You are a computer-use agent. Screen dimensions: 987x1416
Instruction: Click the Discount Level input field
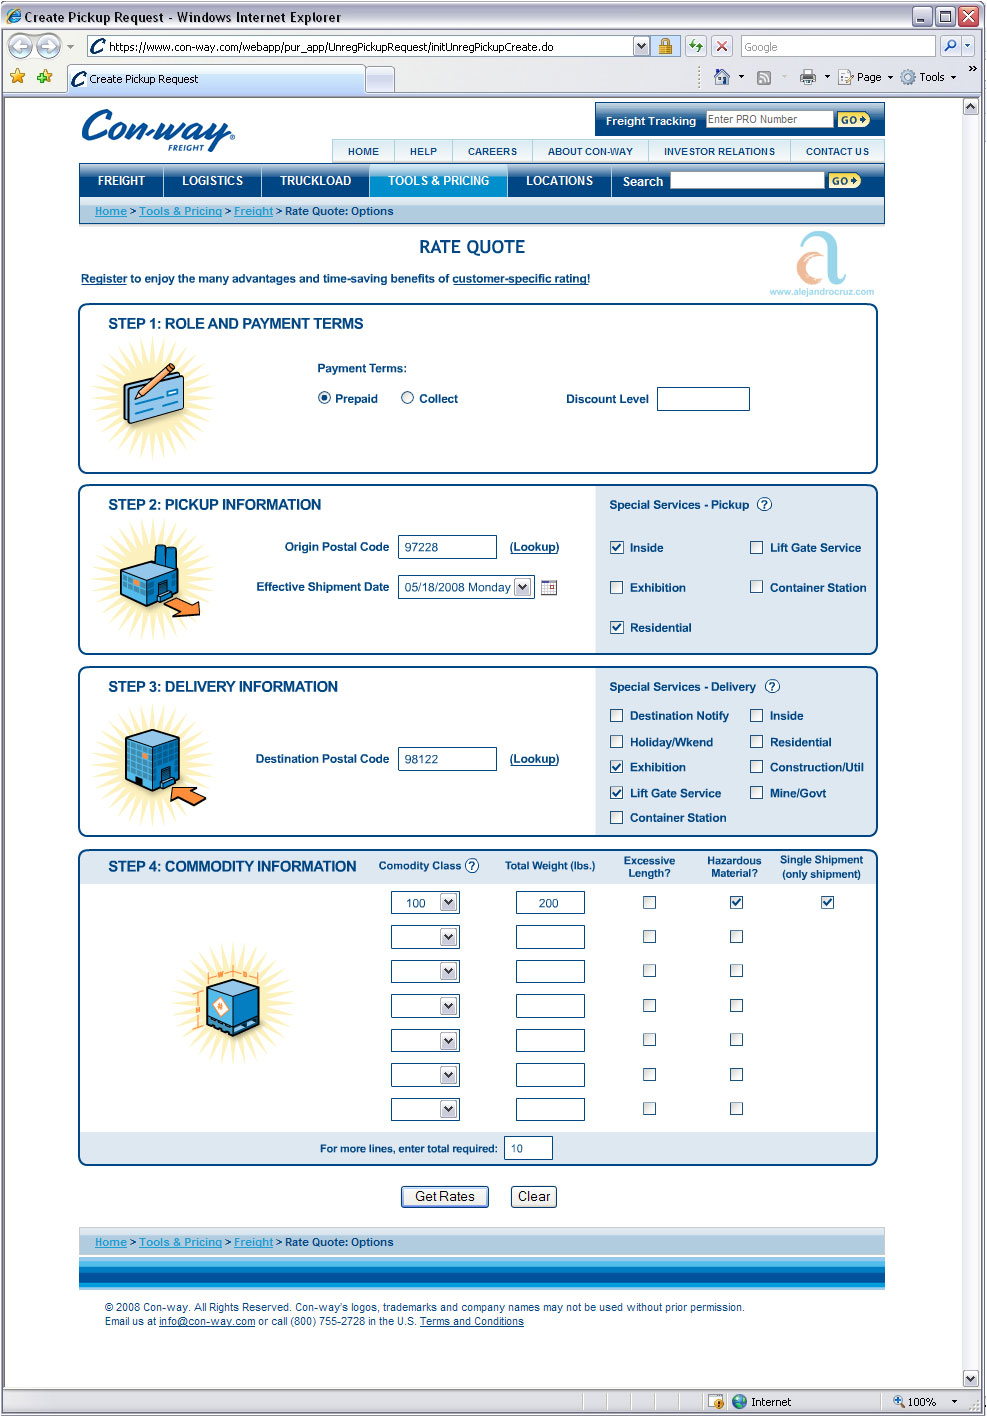point(703,399)
